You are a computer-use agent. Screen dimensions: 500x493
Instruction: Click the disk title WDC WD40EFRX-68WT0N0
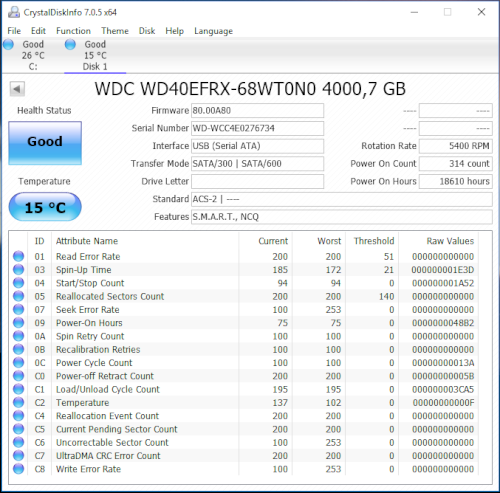point(205,89)
